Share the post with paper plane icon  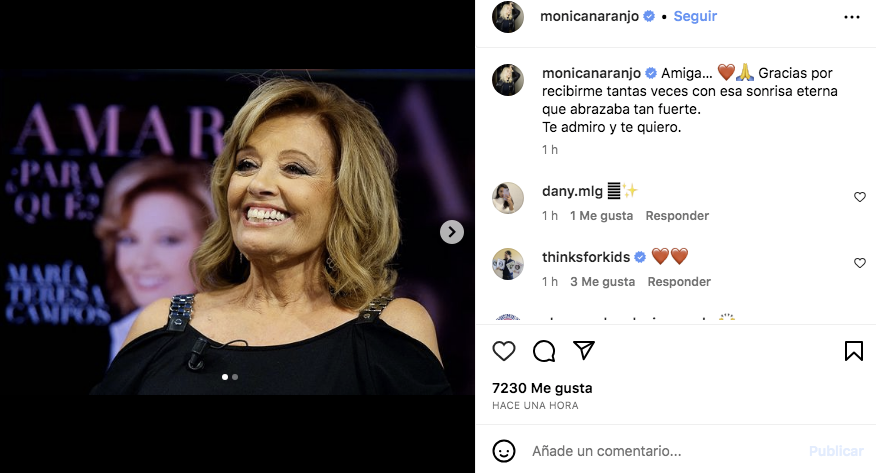pyautogui.click(x=584, y=351)
